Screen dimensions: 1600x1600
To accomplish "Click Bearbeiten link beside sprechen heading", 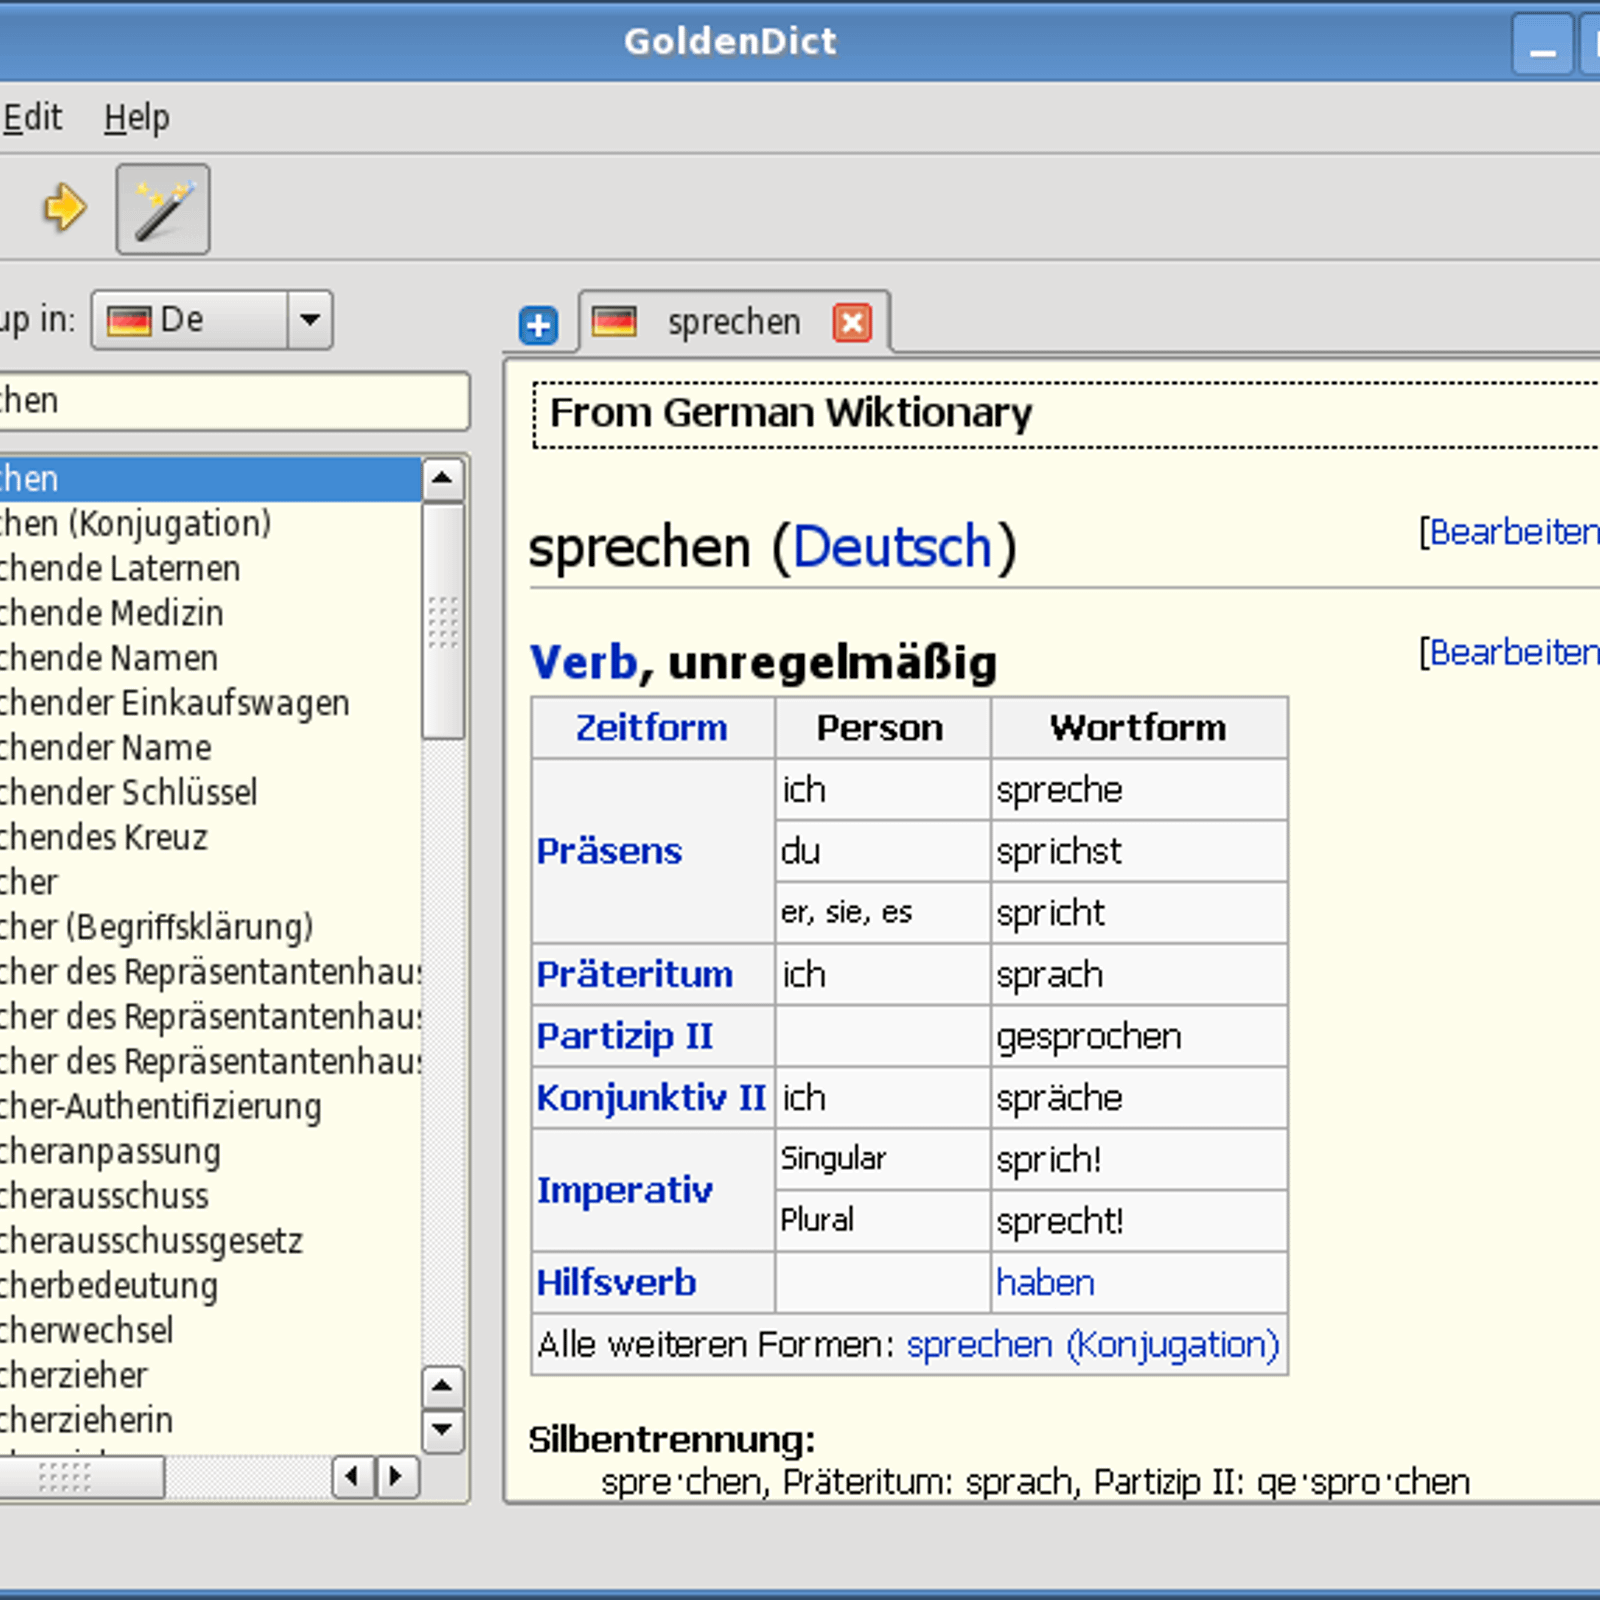I will coord(1514,532).
